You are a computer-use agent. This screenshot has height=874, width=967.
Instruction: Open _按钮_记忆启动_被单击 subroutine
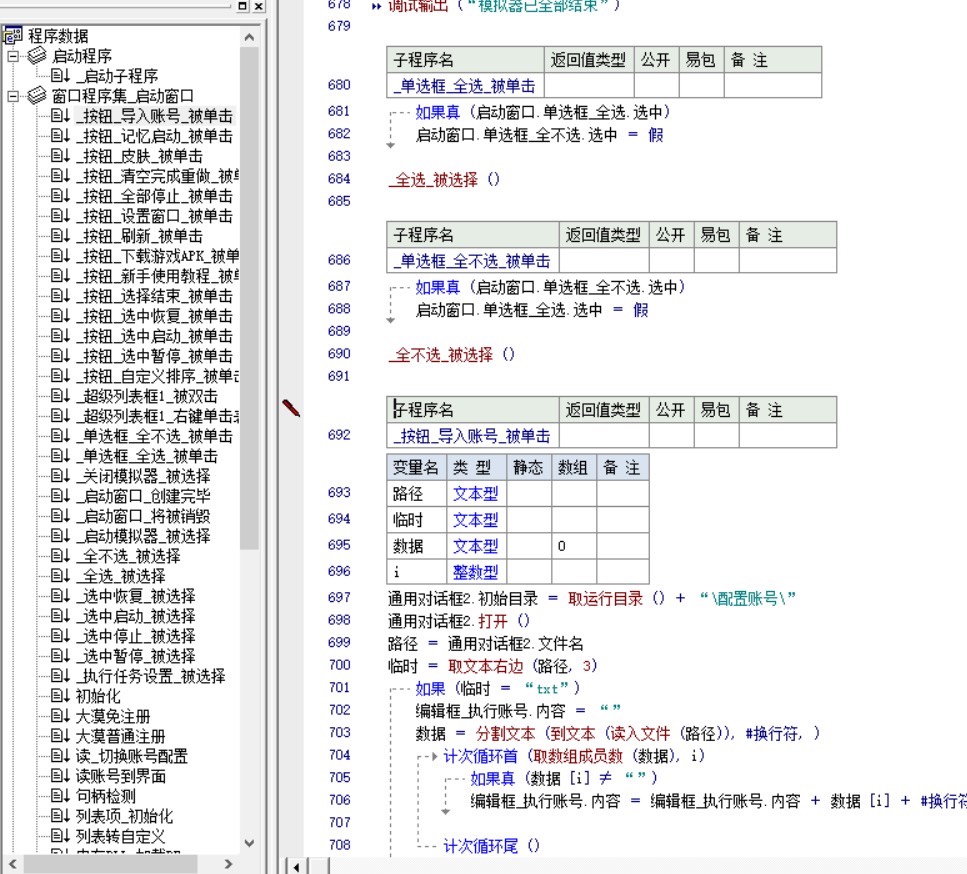(x=154, y=136)
